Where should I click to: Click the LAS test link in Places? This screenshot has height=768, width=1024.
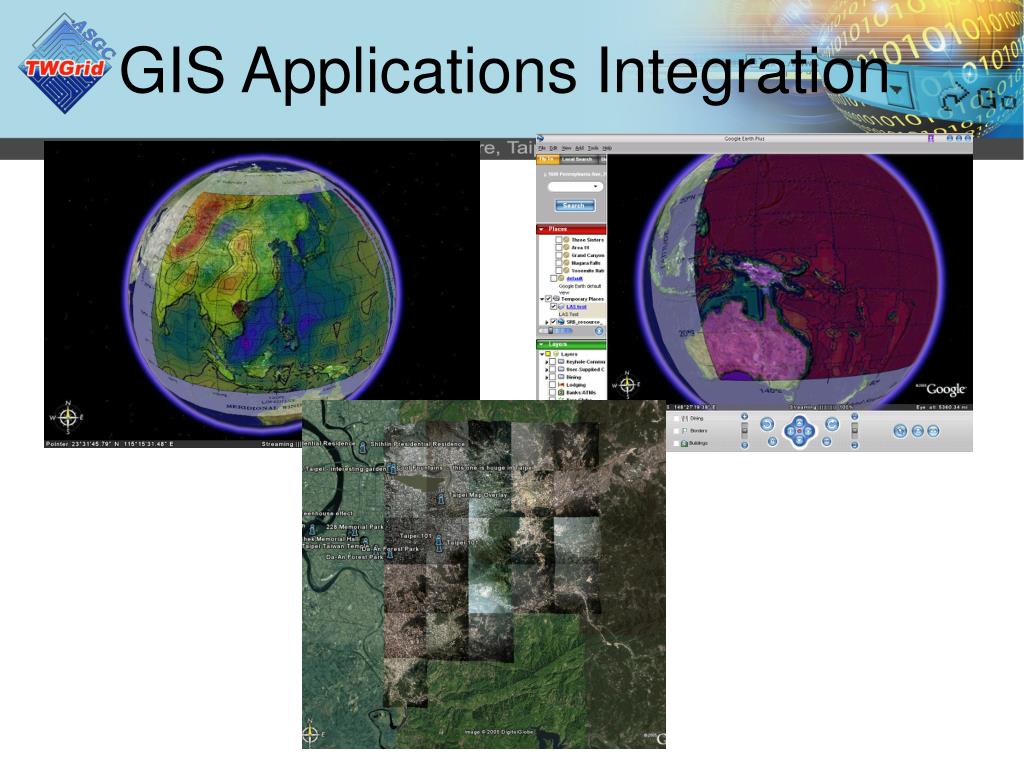576,306
